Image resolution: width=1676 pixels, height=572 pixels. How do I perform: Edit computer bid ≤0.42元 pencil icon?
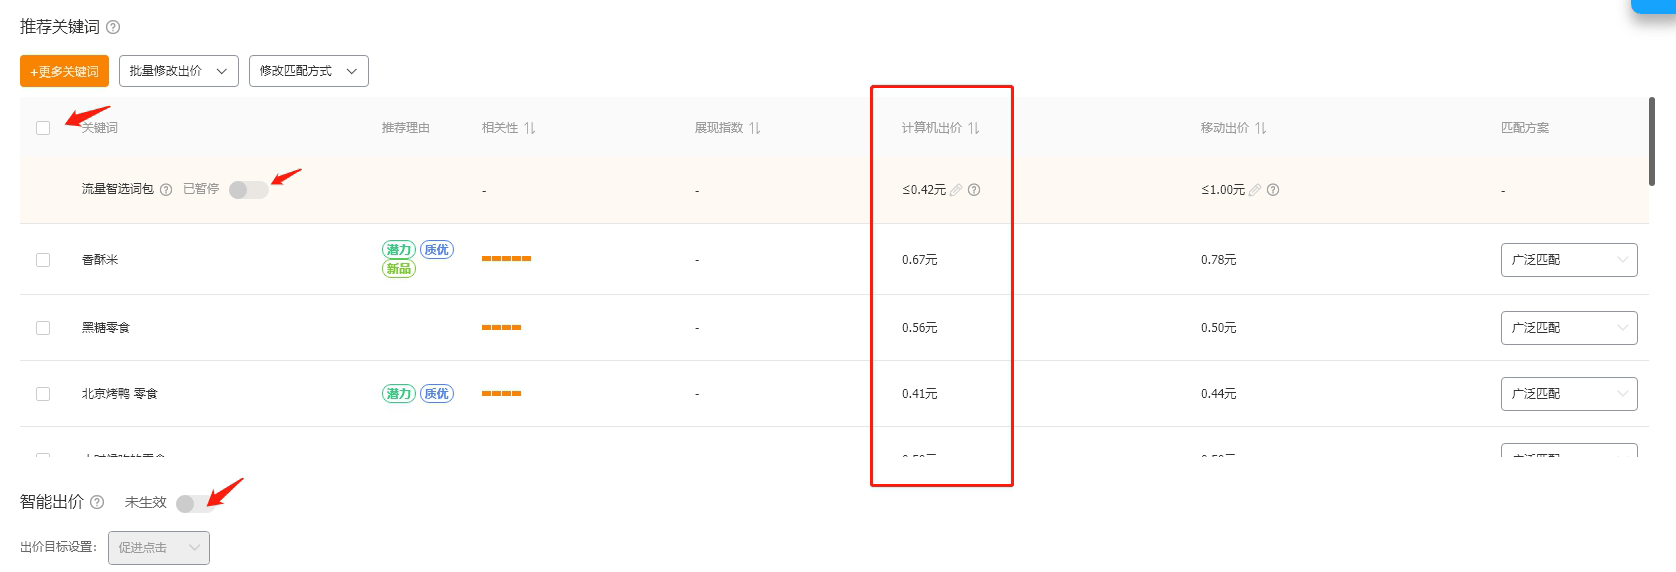pos(956,190)
